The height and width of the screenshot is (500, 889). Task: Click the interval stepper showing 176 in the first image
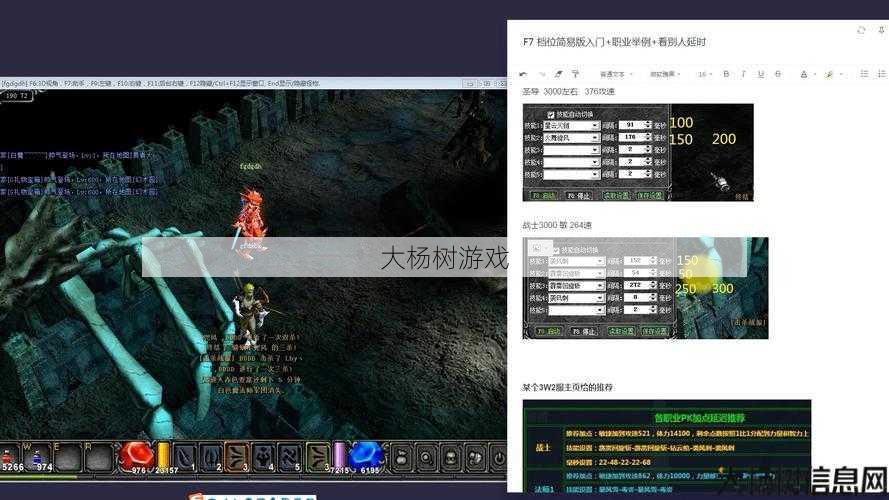tap(648, 138)
